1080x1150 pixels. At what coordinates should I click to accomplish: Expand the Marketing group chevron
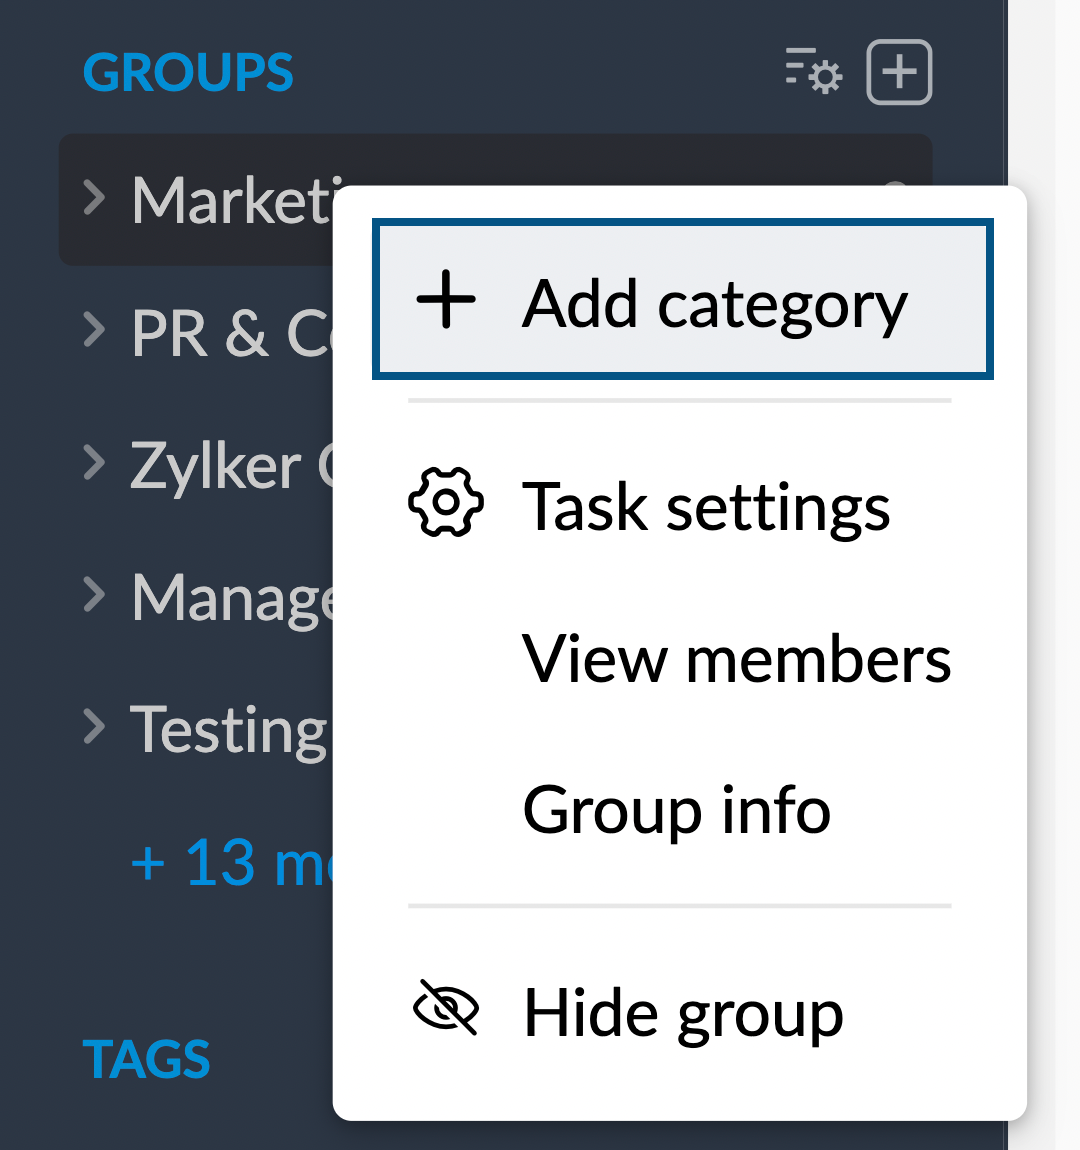pyautogui.click(x=93, y=198)
